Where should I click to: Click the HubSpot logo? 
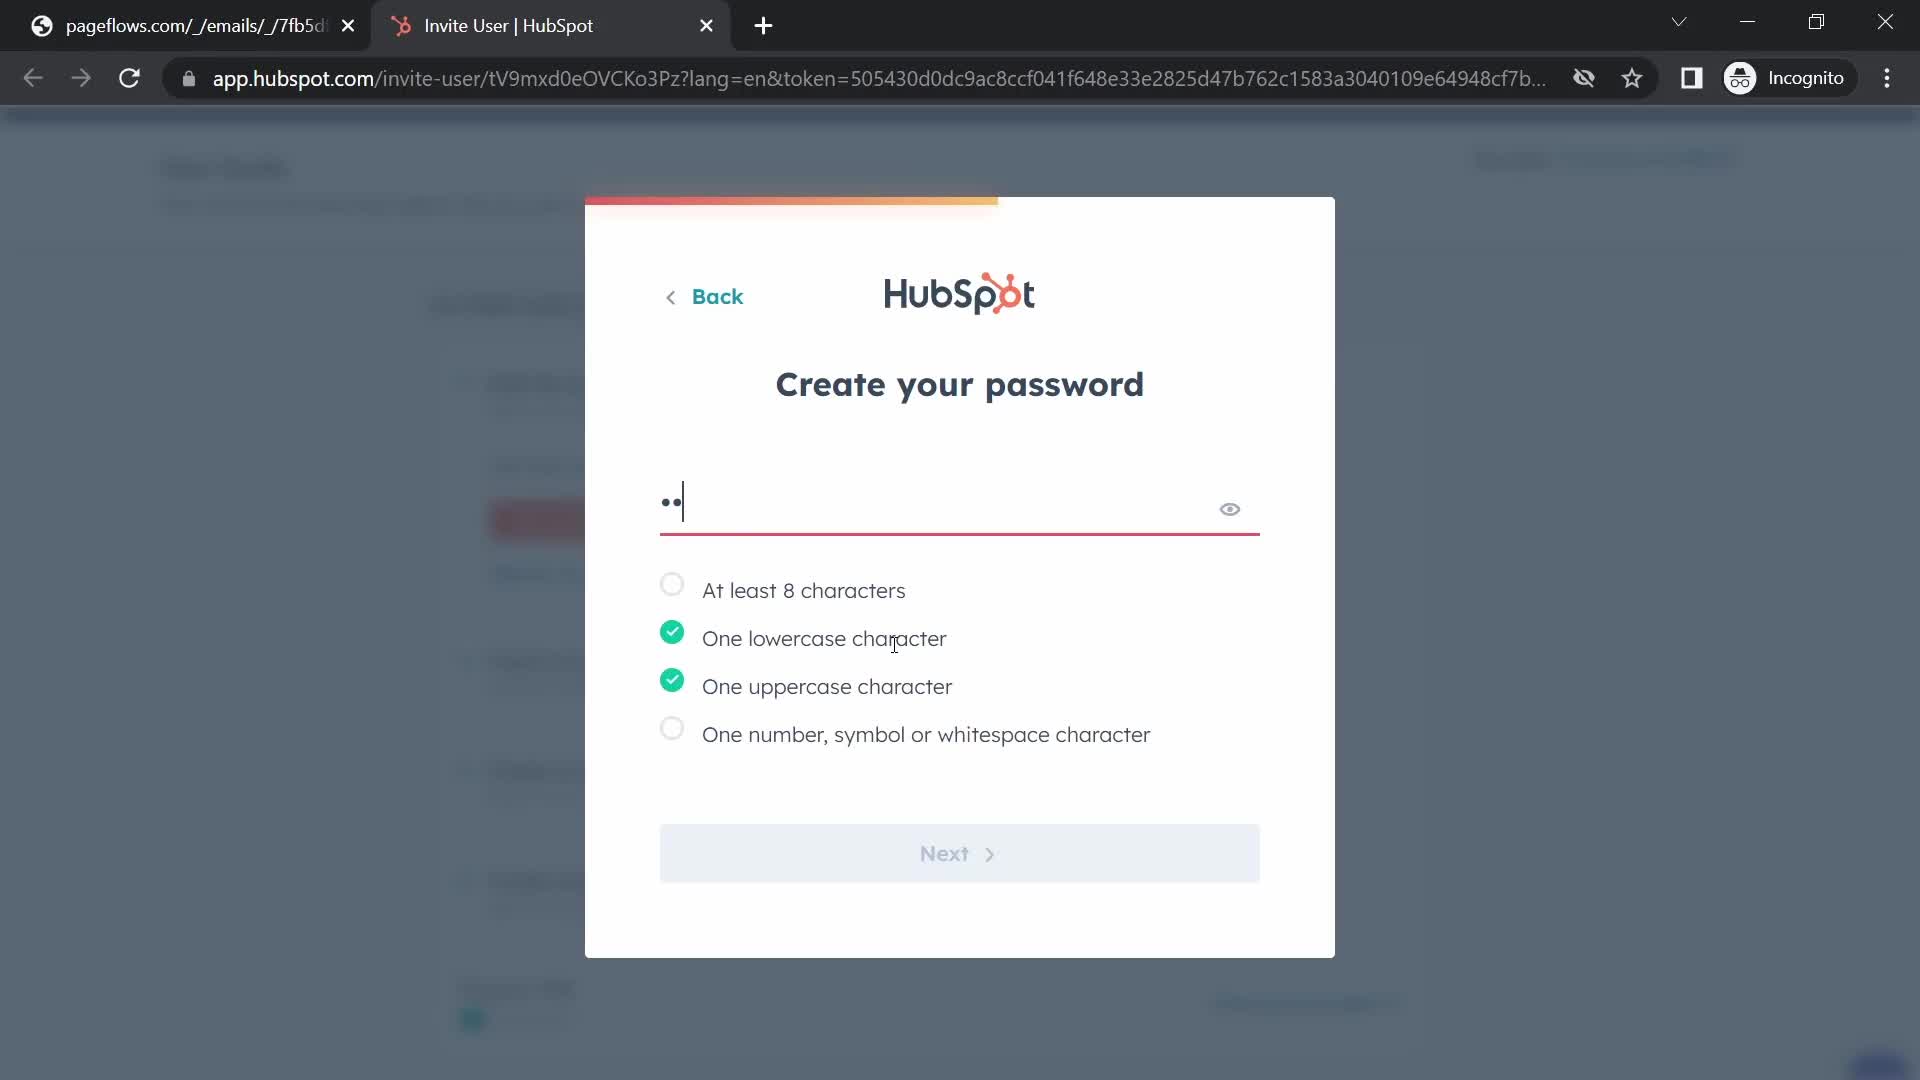pos(959,293)
